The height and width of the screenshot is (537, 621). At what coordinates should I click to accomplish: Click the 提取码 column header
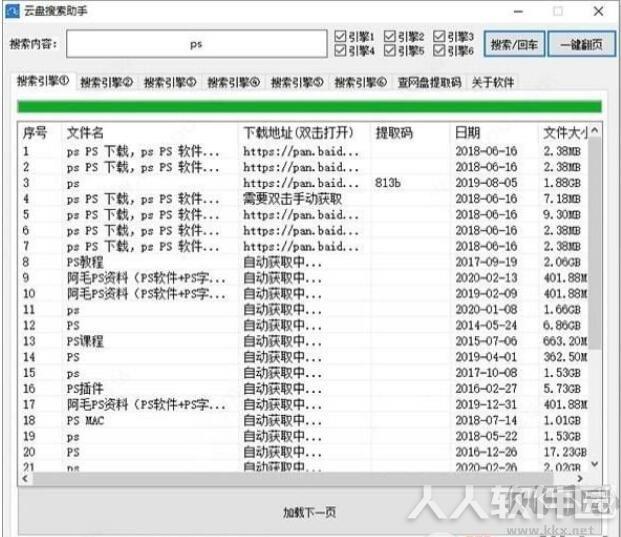[394, 133]
